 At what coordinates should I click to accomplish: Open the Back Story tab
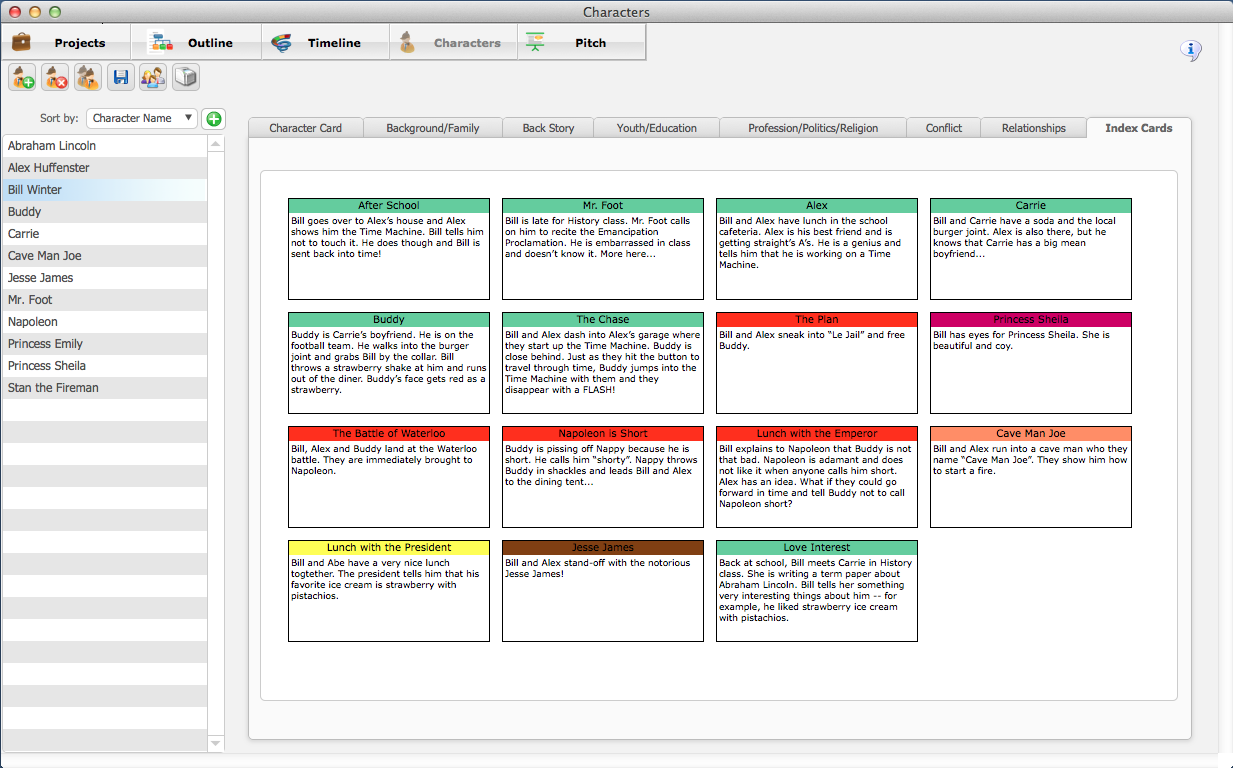547,128
